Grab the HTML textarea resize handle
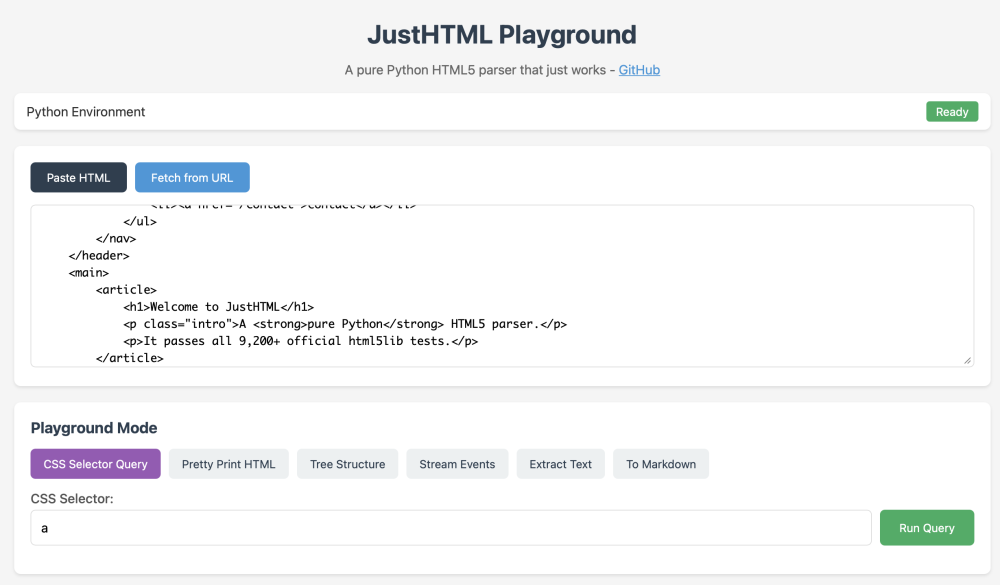Image resolution: width=1000 pixels, height=585 pixels. (967, 360)
